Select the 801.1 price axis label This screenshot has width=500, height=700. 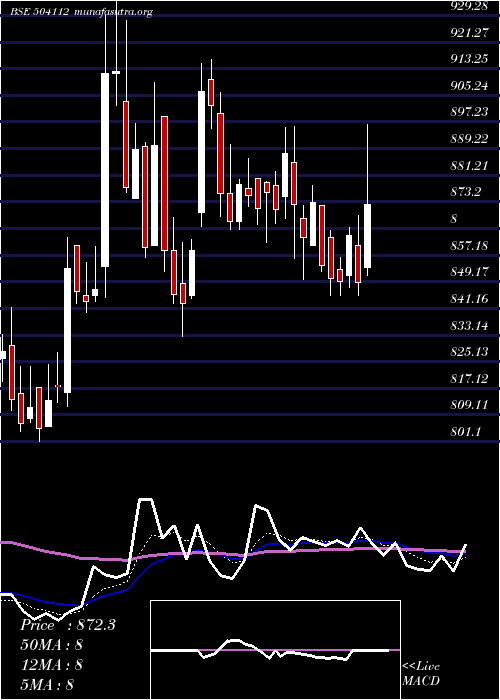coord(466,432)
